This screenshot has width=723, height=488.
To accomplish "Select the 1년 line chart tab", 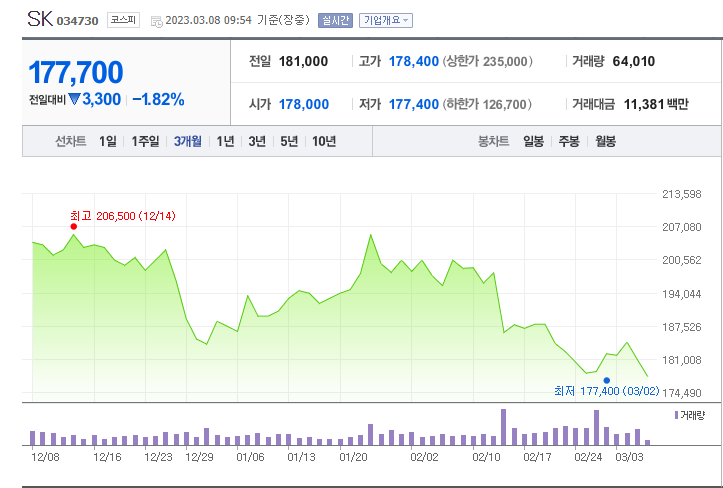I will pyautogui.click(x=225, y=141).
